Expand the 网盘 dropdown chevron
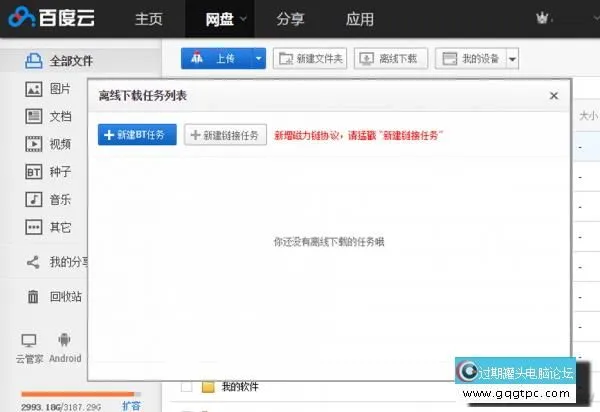Screen dimensions: 600x412 [243, 18]
